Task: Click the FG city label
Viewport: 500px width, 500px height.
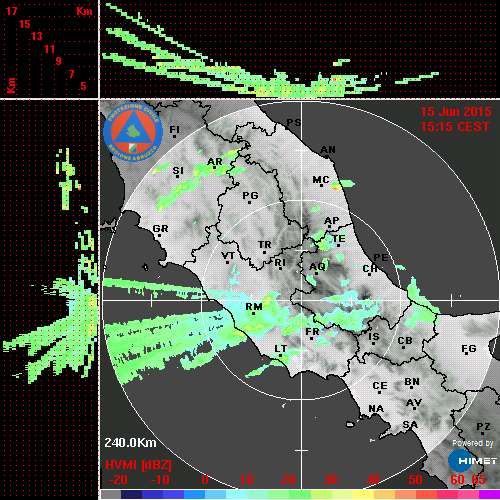Action: 469,349
